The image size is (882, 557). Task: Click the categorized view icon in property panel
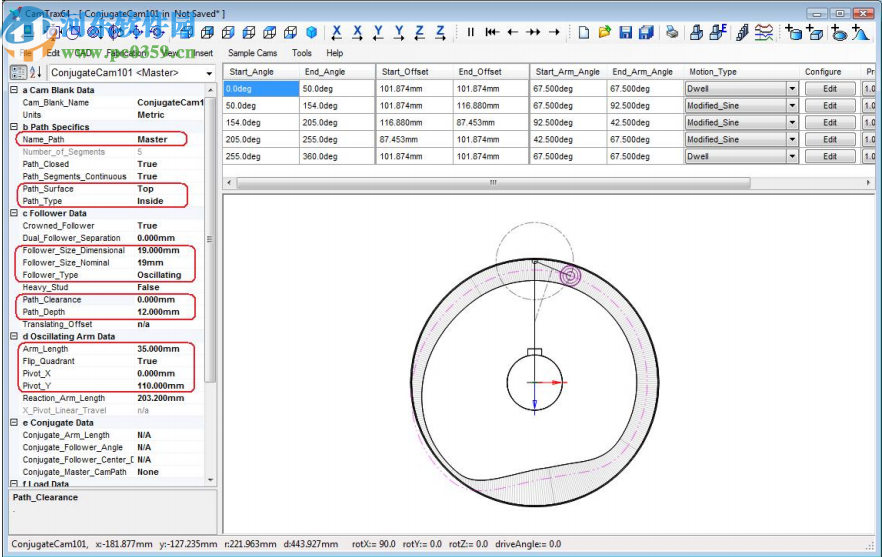coord(17,73)
